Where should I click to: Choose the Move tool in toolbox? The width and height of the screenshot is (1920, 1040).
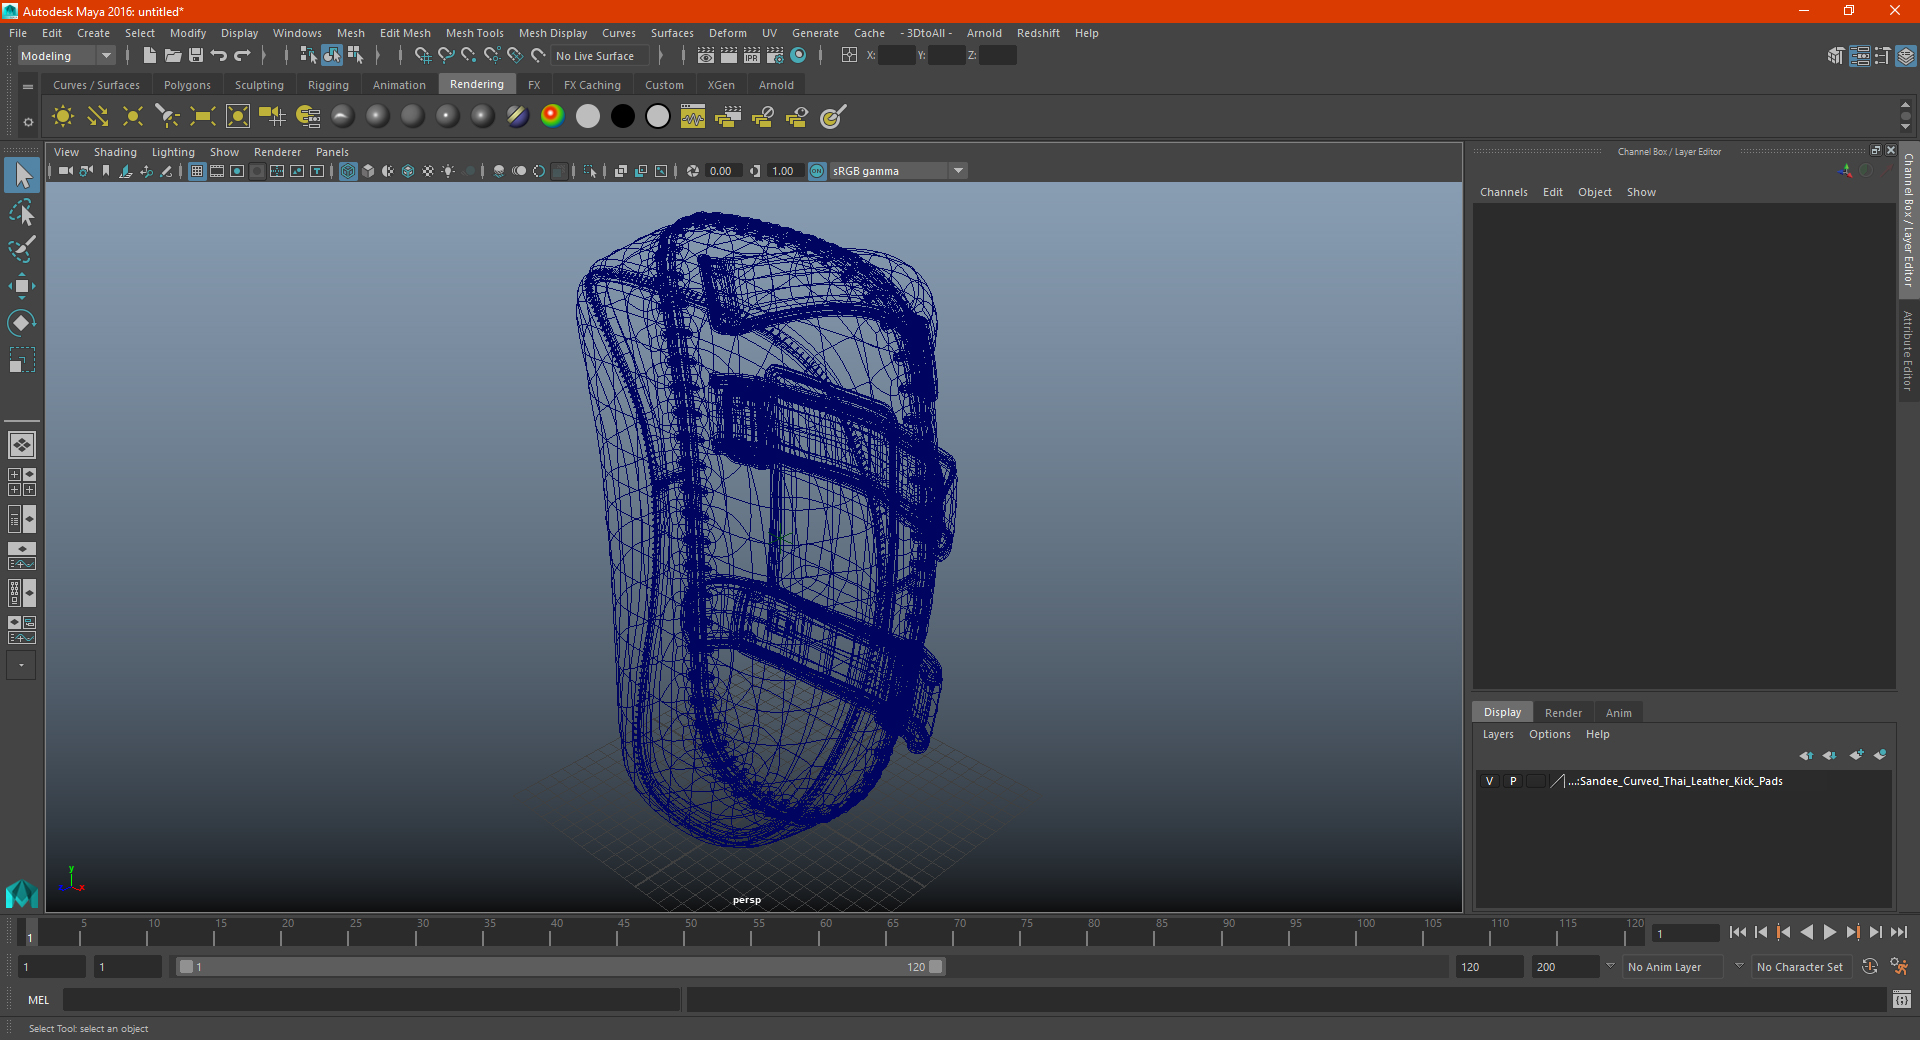click(x=22, y=286)
